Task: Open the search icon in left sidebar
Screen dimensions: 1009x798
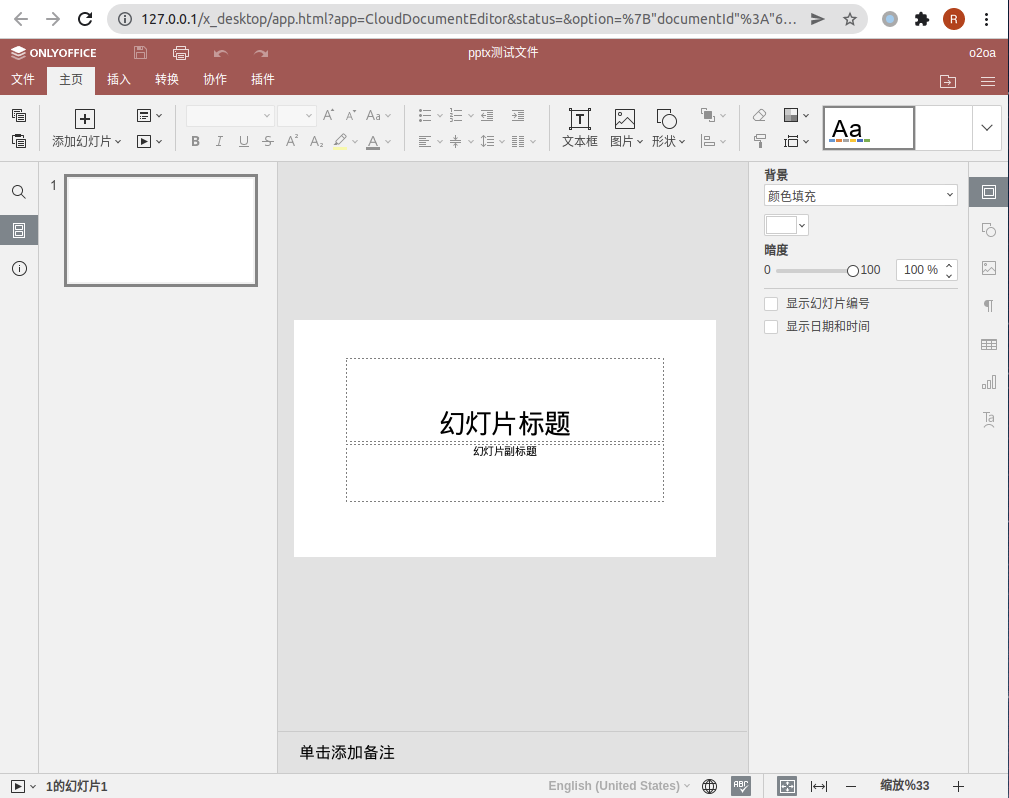Action: pos(19,192)
